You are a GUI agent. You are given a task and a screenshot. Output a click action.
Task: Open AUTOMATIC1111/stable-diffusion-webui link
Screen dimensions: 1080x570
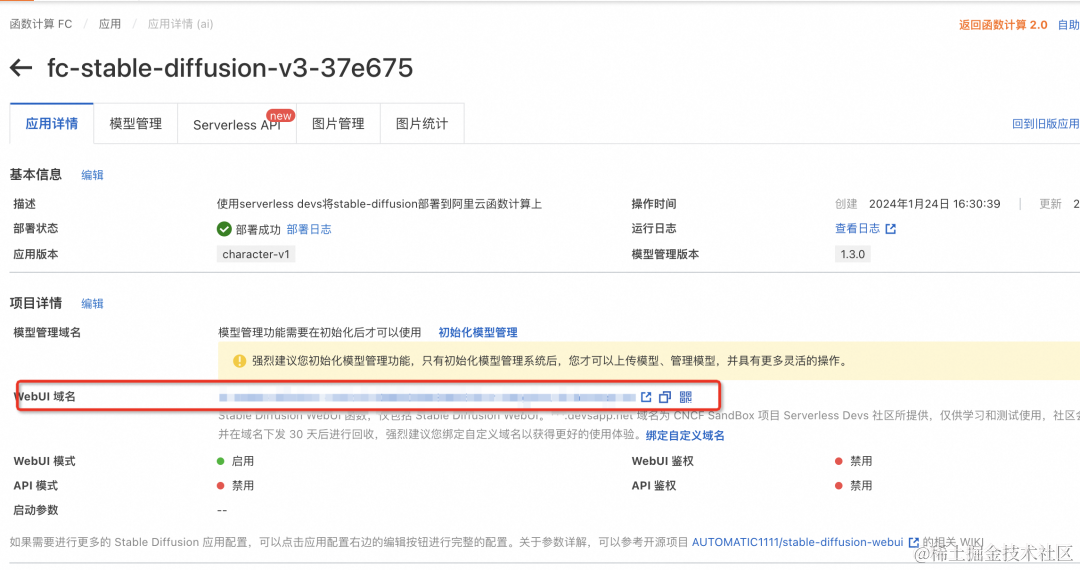click(797, 542)
